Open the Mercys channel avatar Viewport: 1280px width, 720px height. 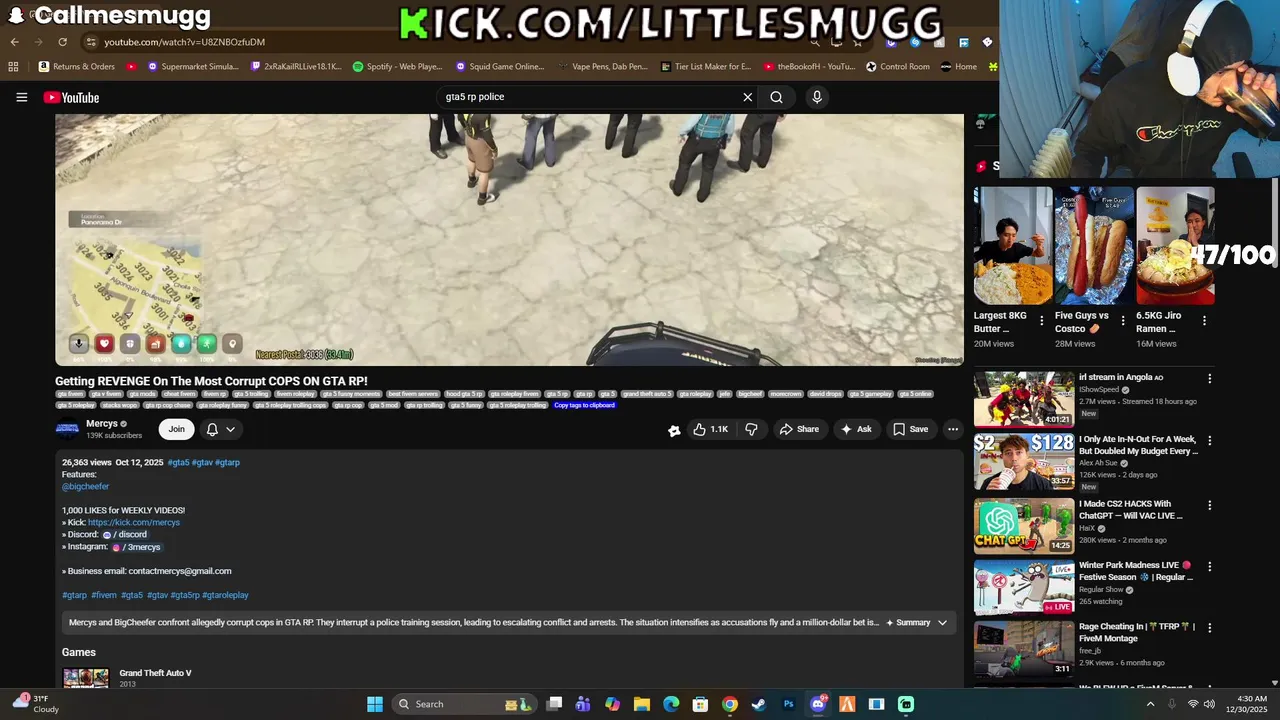pyautogui.click(x=67, y=429)
